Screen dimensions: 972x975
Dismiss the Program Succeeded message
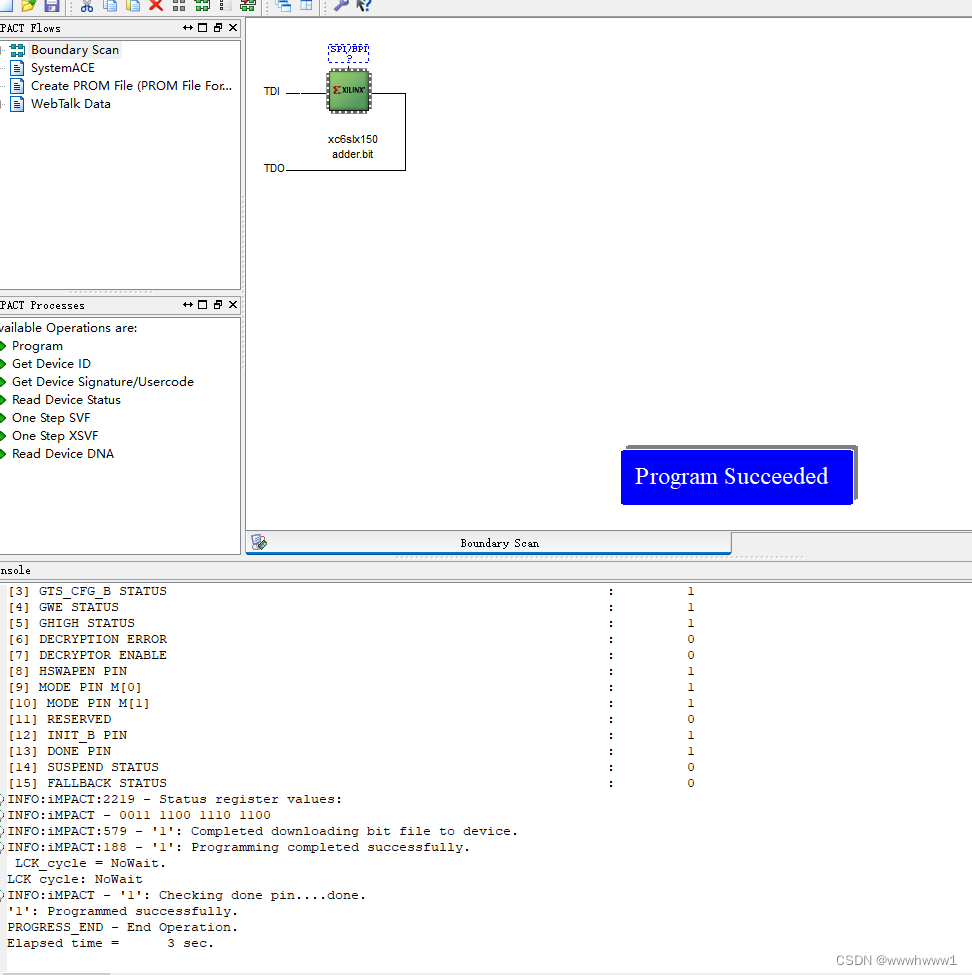736,477
